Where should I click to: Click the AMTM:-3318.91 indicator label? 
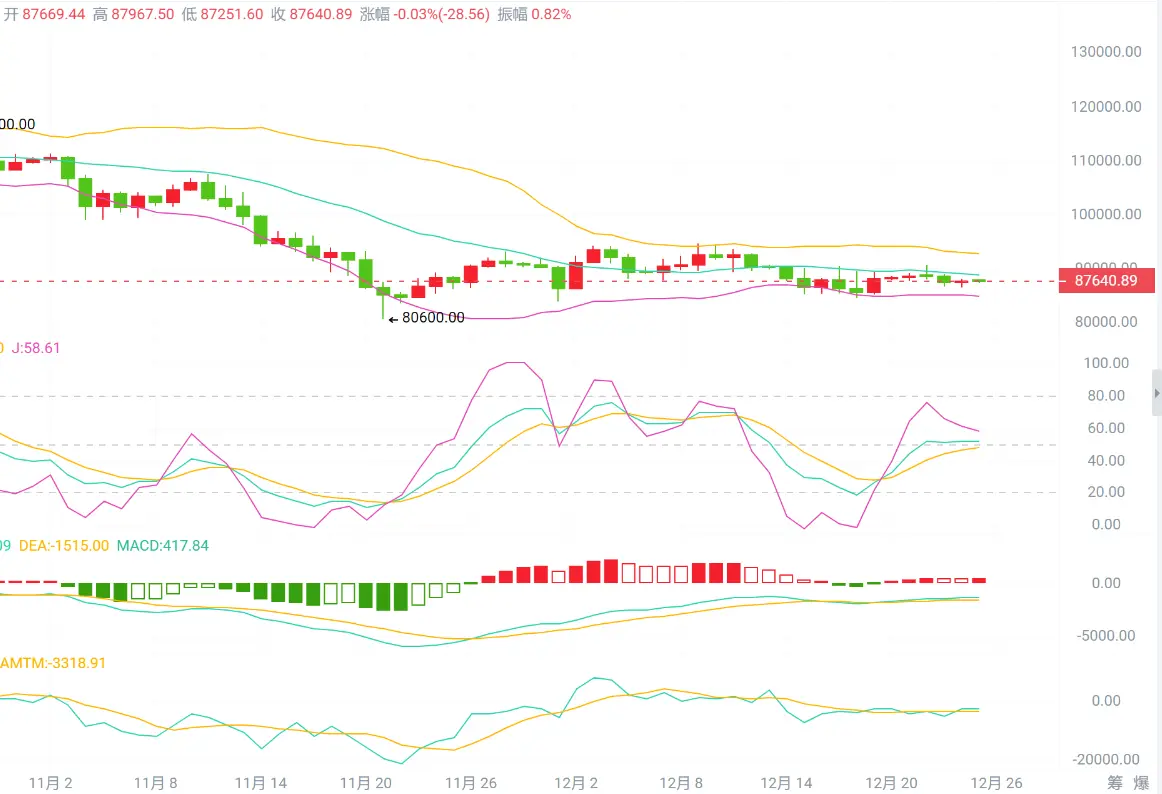click(x=53, y=663)
